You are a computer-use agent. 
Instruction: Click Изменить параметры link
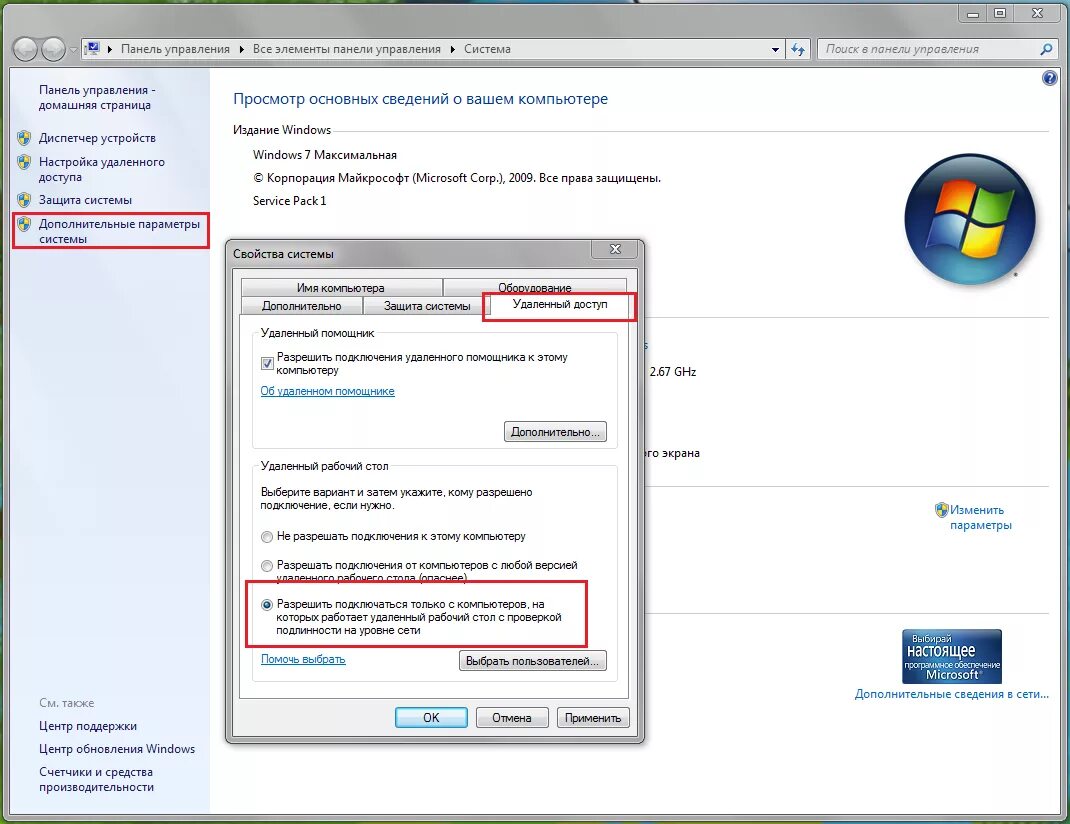[x=981, y=517]
